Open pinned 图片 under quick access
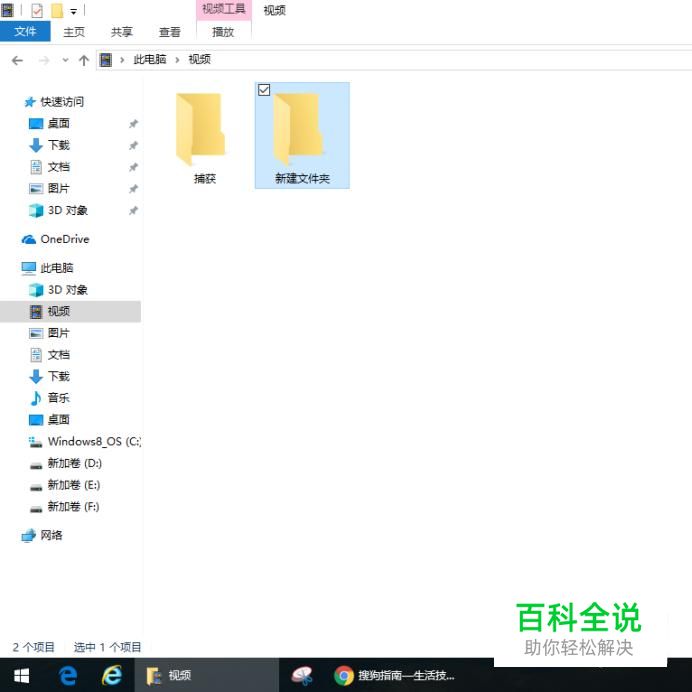This screenshot has width=692, height=692. tap(59, 188)
